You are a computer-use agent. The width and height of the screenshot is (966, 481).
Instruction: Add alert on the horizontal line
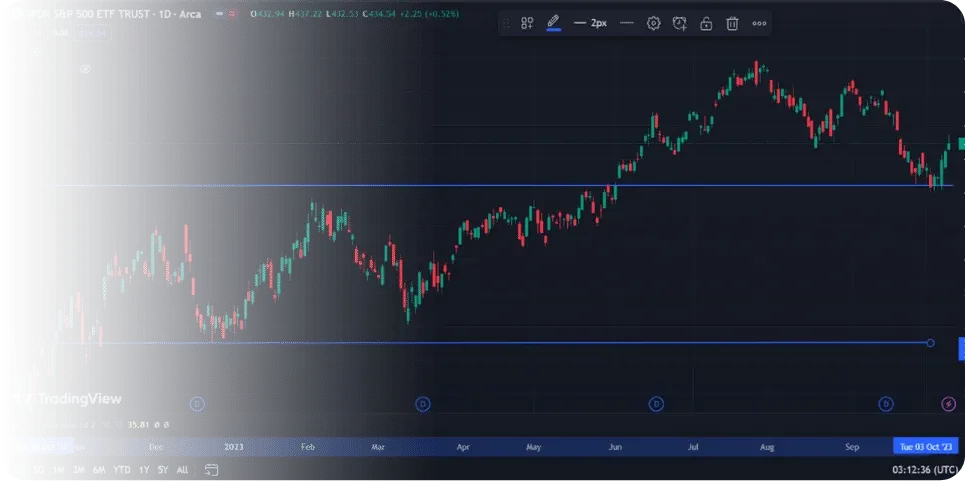[680, 23]
